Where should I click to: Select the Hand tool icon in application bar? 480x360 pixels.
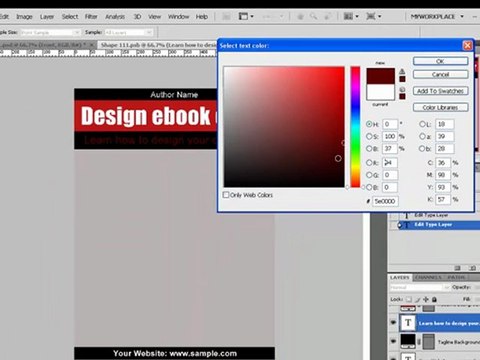[x=300, y=16]
